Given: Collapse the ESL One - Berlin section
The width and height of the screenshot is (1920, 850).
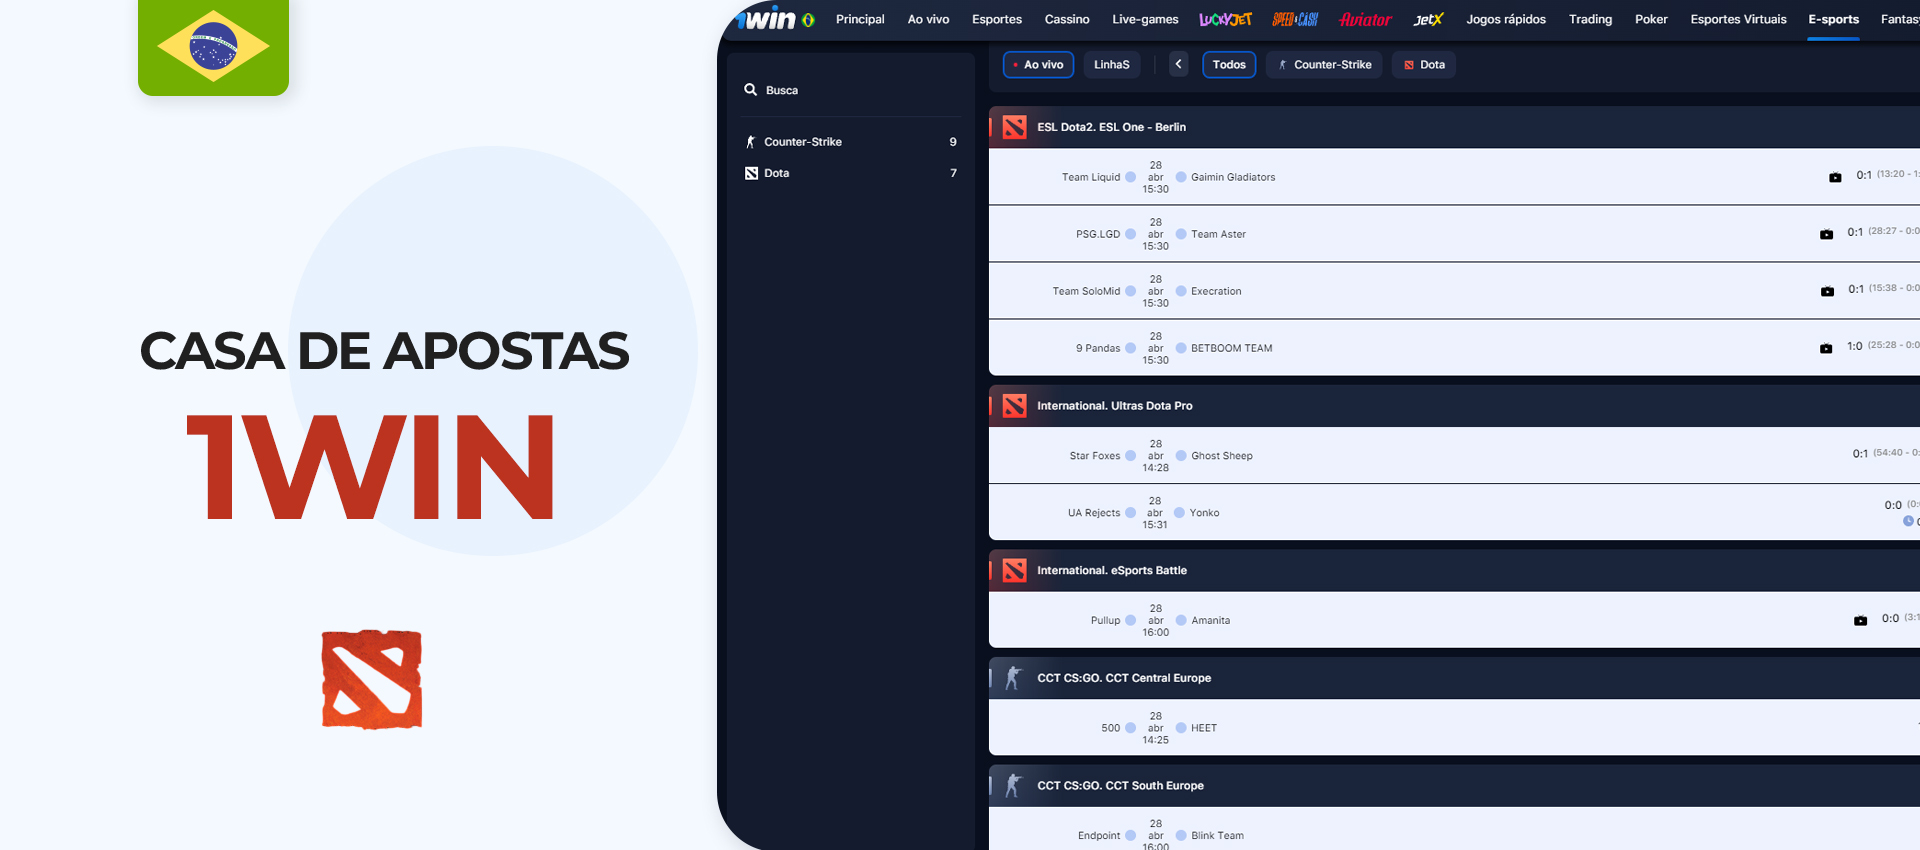Looking at the screenshot, I should (1454, 127).
